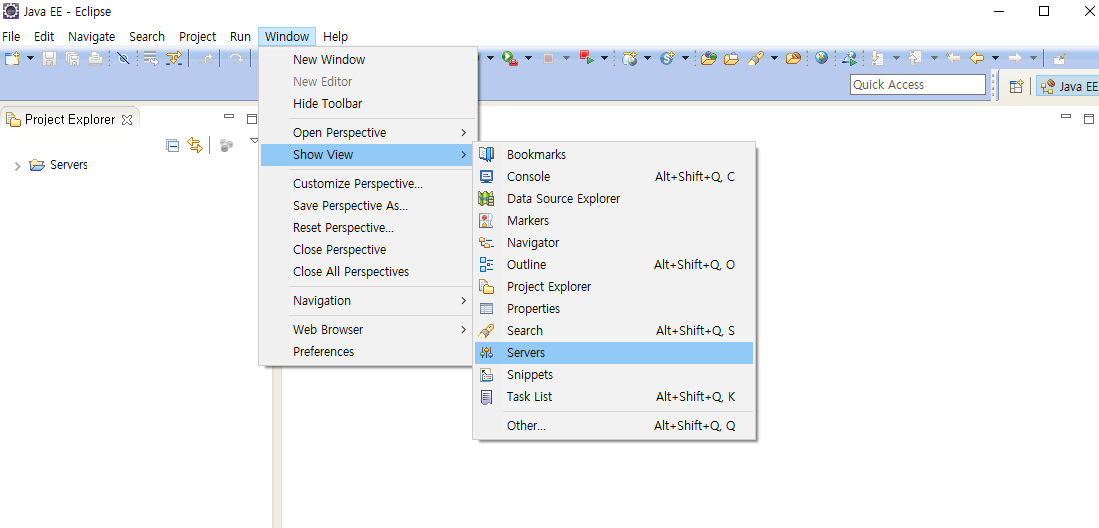Choose New Window from Window menu

(x=369, y=60)
